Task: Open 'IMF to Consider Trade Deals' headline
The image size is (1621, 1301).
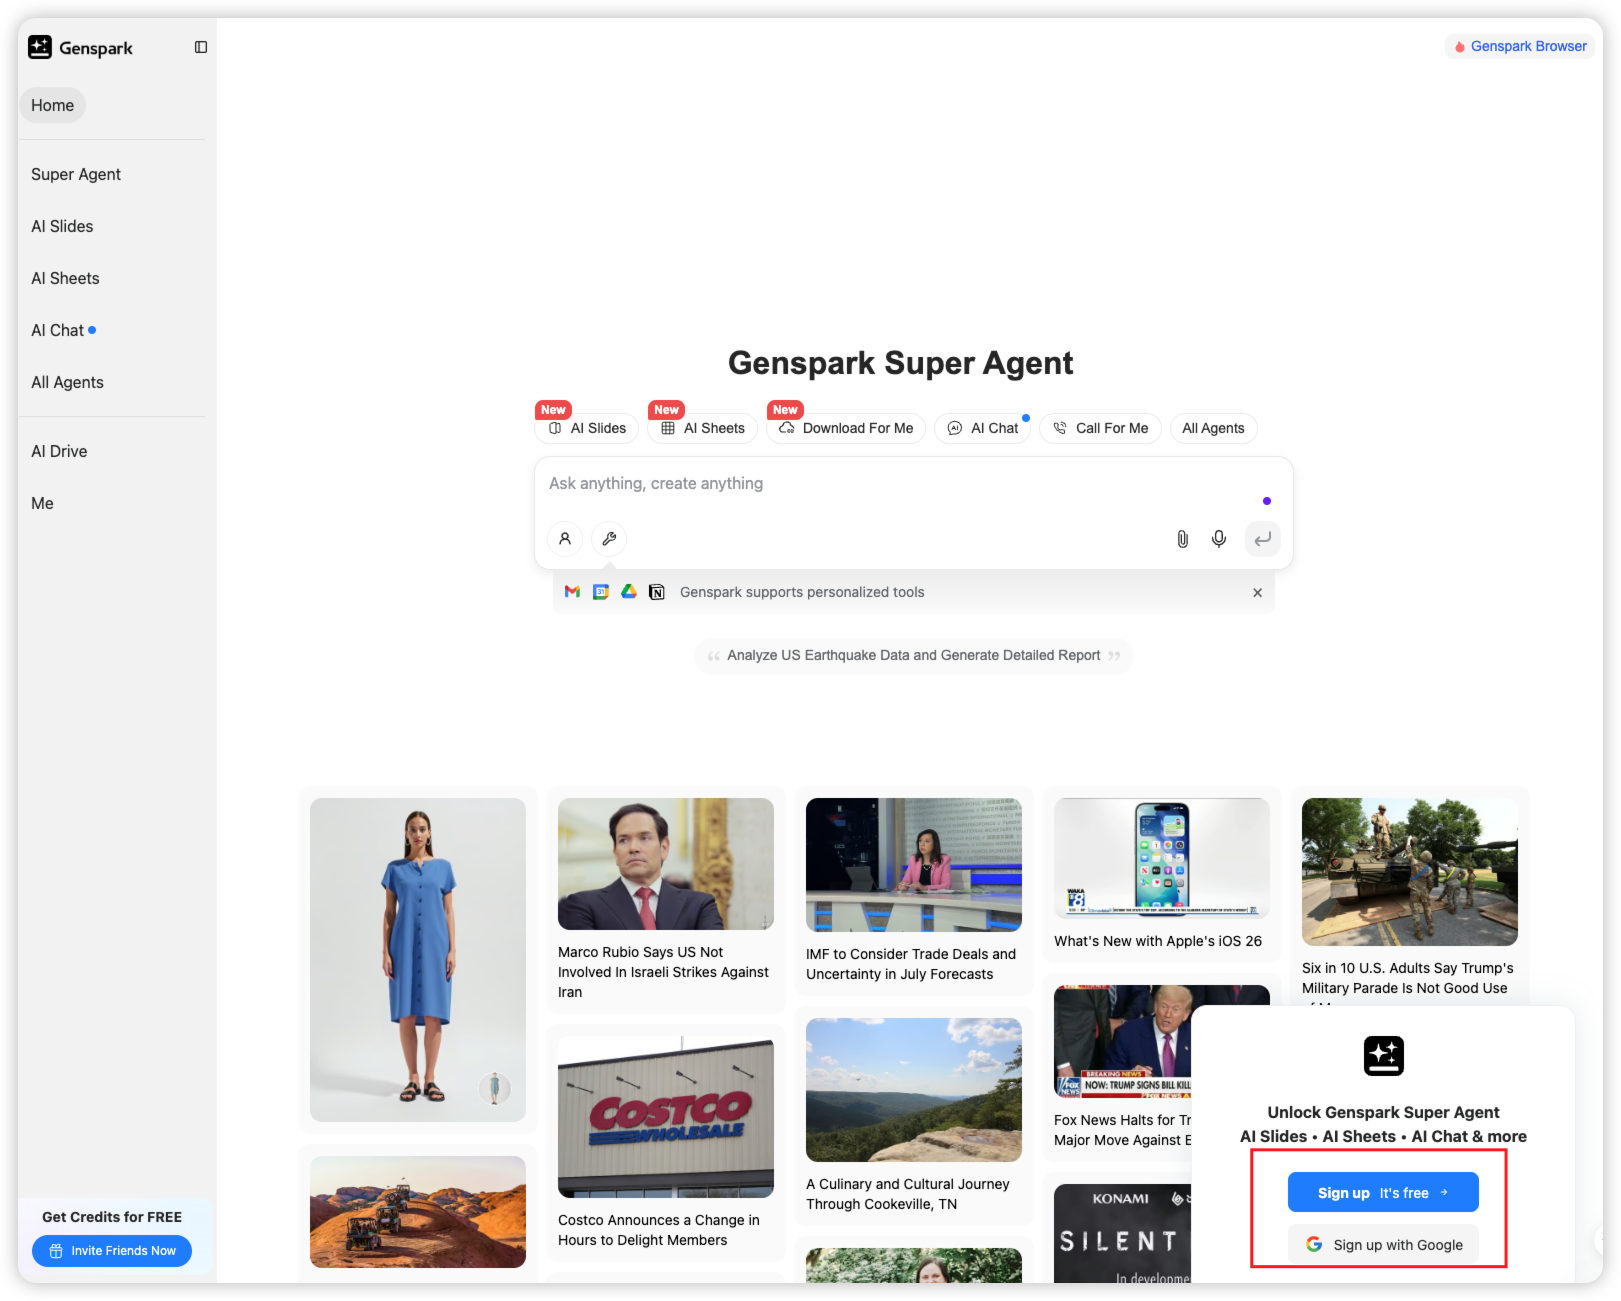Action: 911,964
